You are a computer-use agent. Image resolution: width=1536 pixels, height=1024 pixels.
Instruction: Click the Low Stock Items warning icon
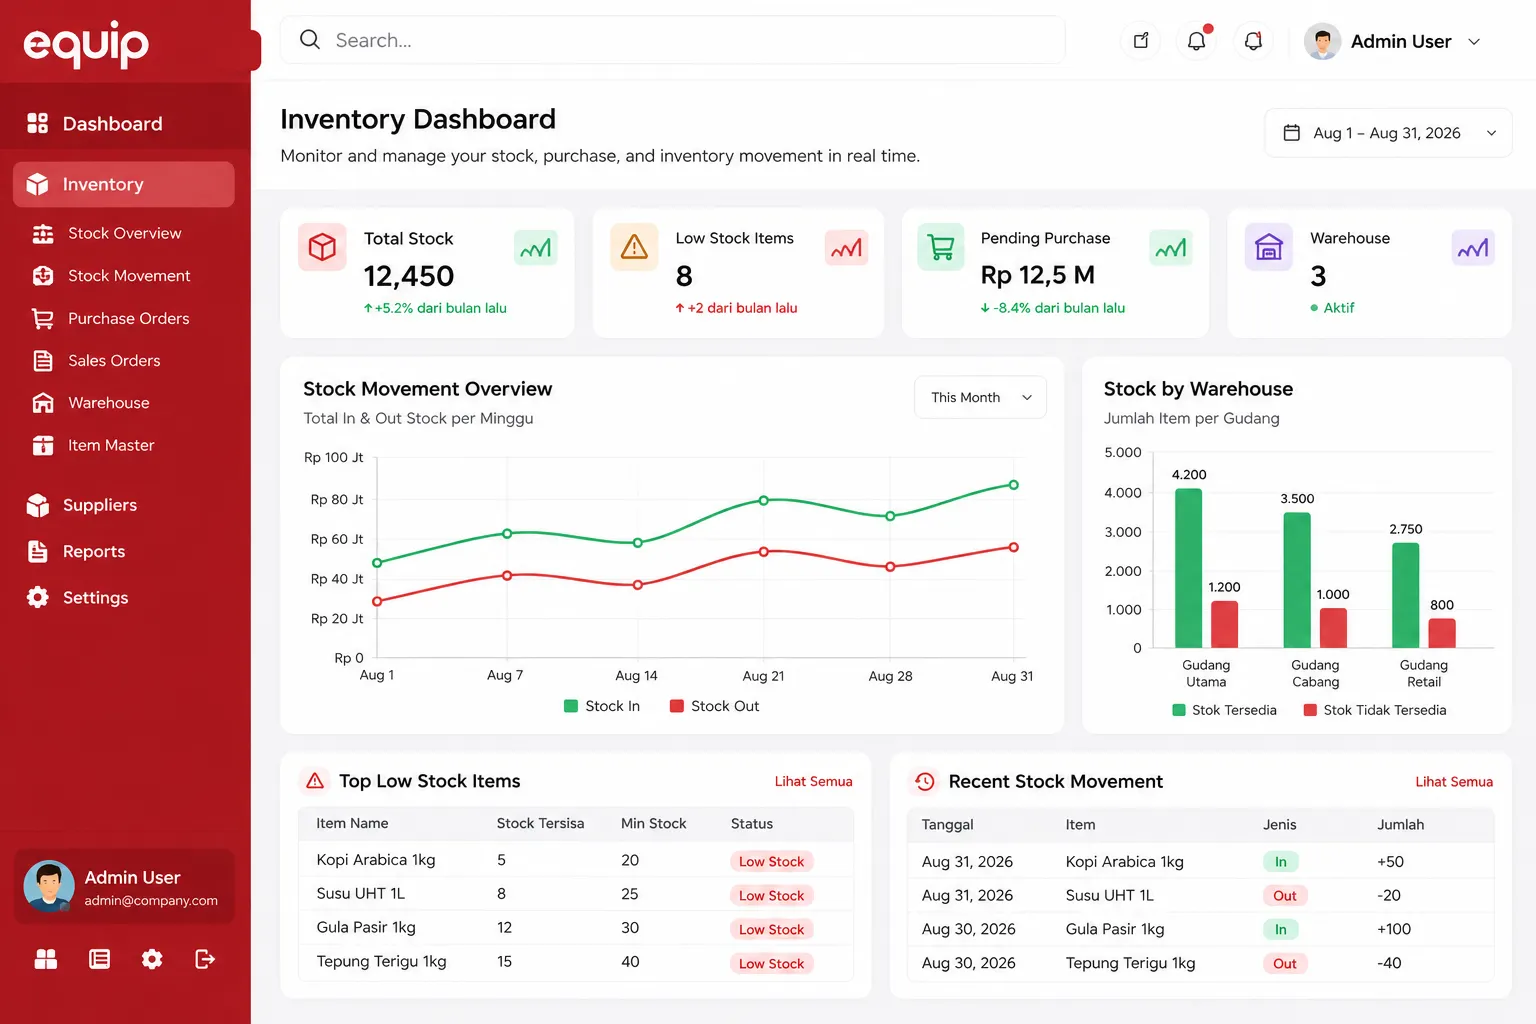634,247
